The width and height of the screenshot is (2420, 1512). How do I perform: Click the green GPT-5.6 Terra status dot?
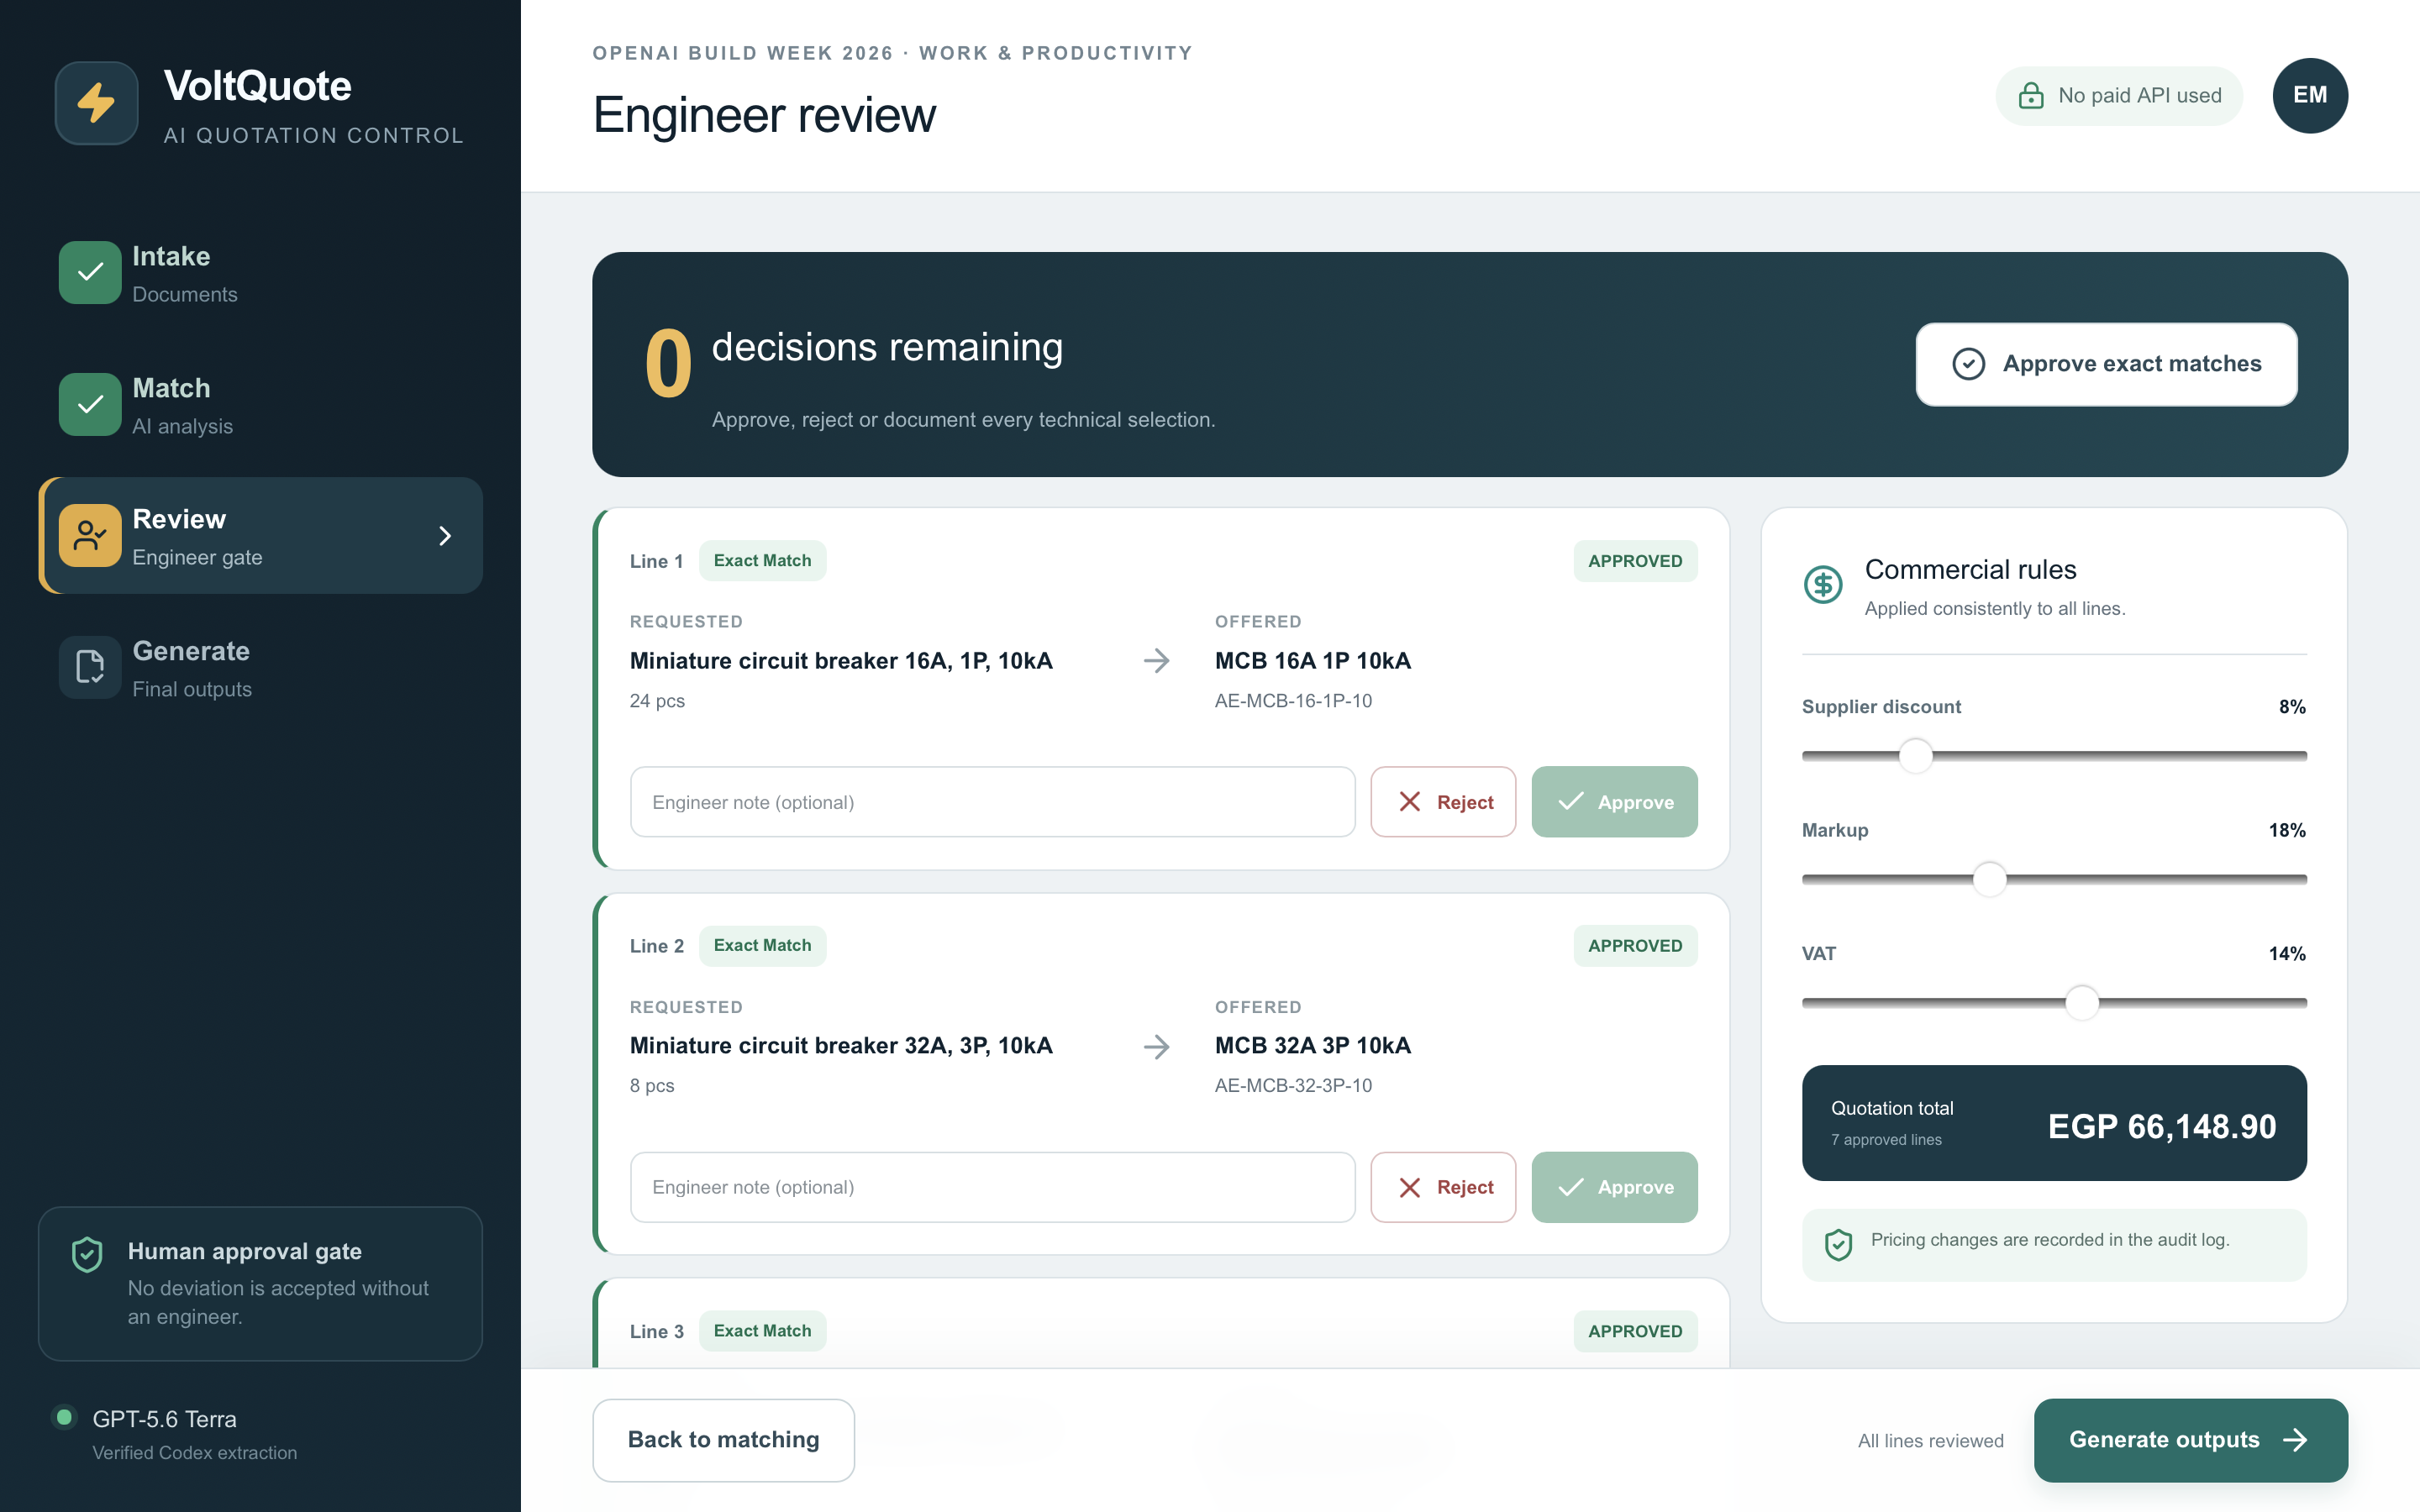[64, 1417]
